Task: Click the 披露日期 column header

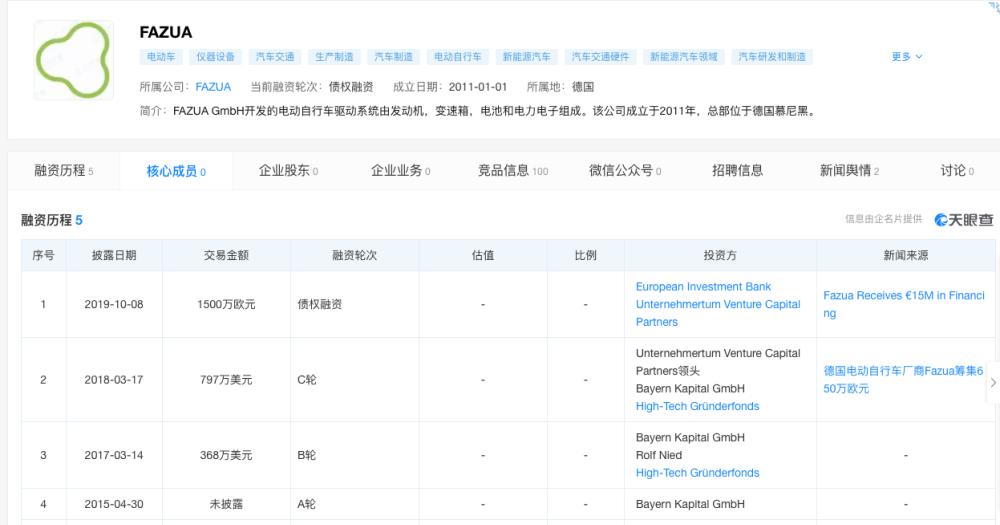Action: coord(114,255)
